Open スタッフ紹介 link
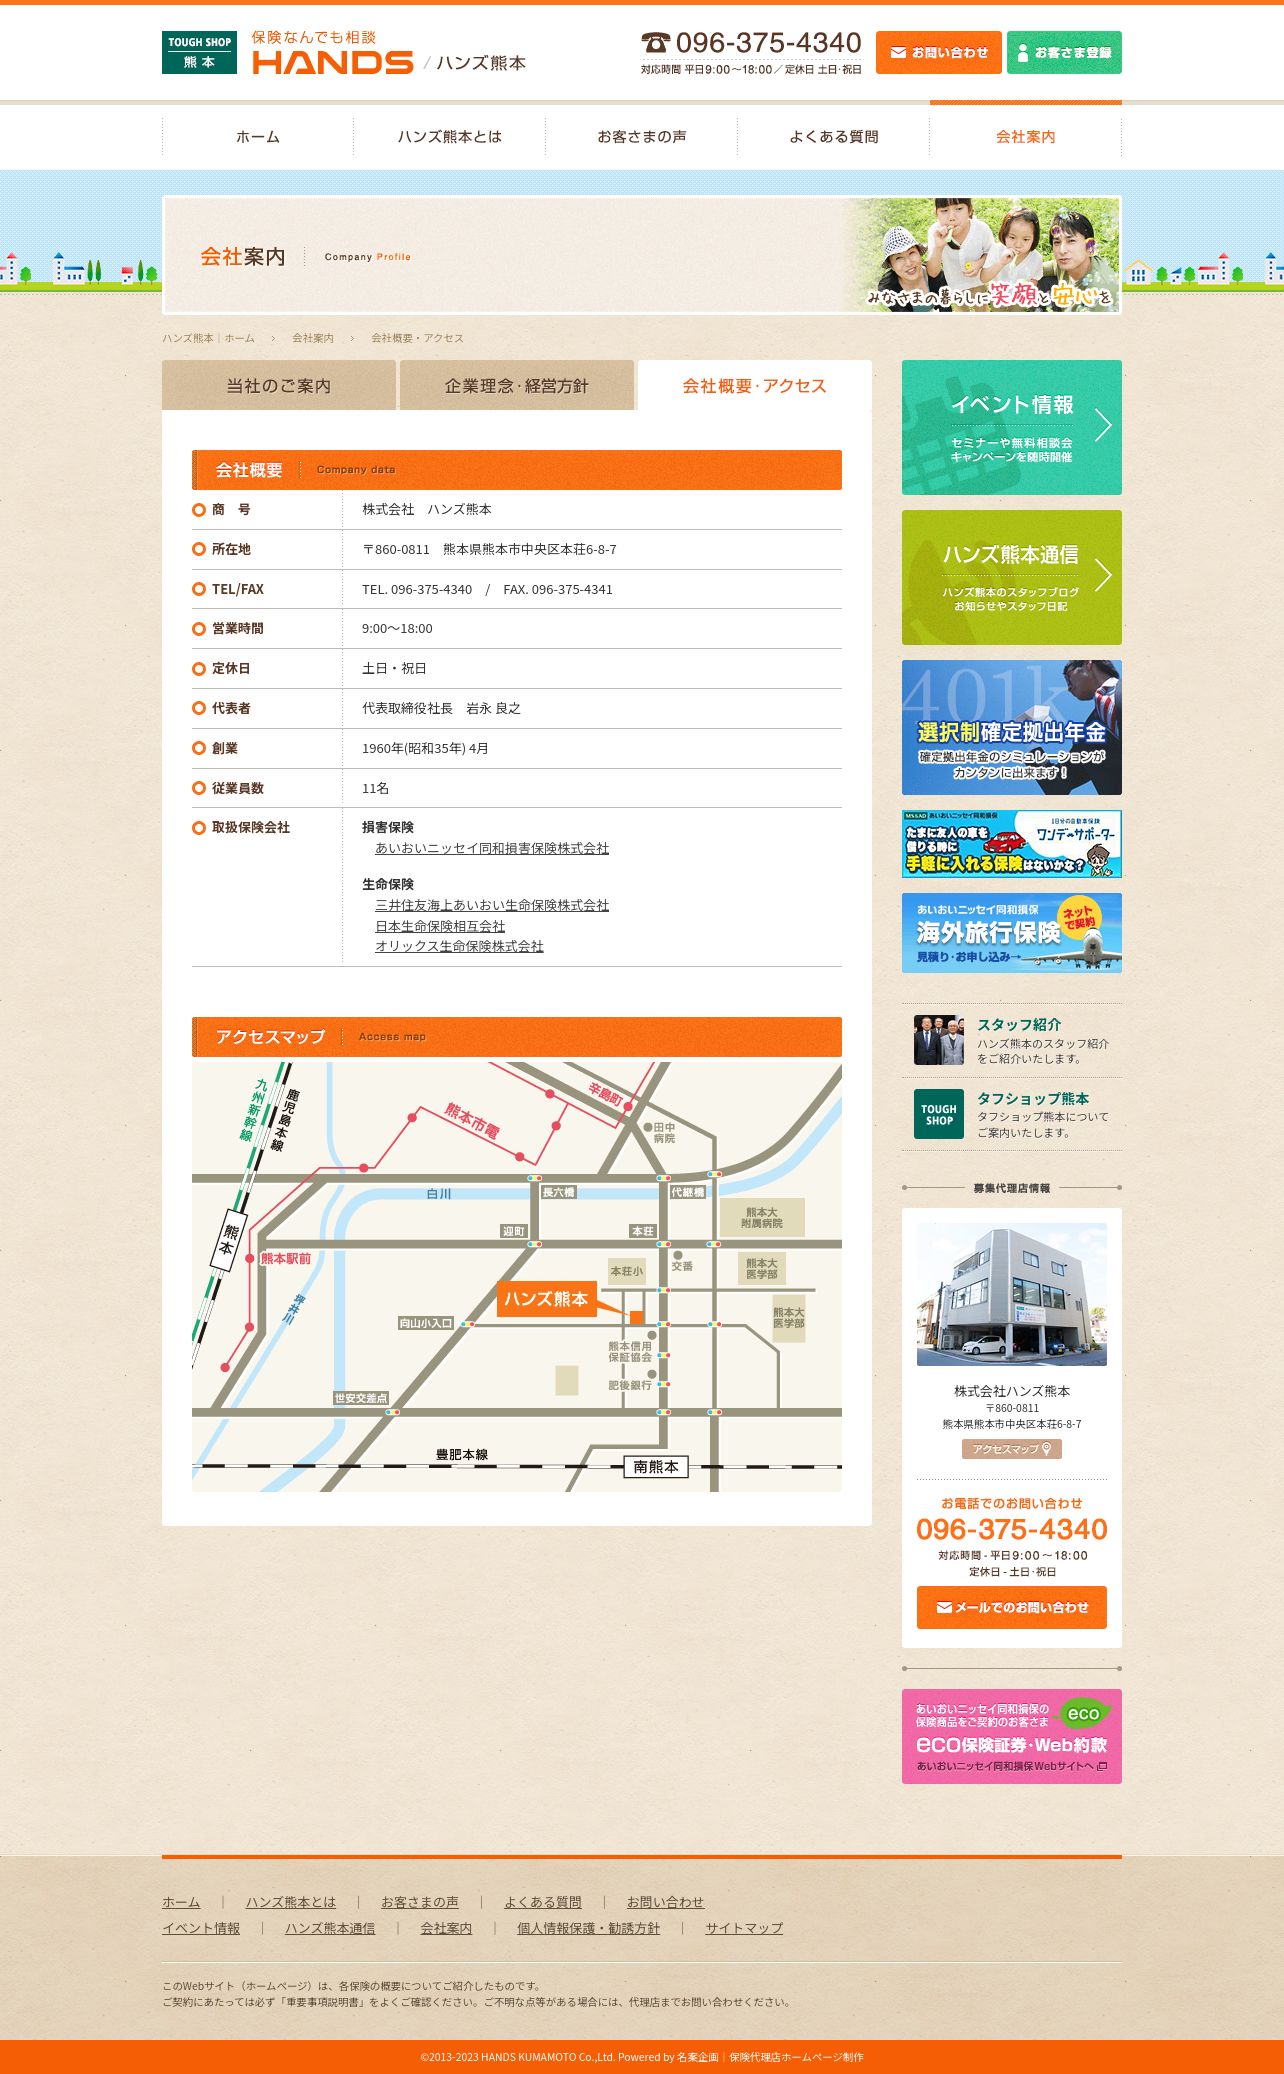The image size is (1284, 2074). tap(1019, 1024)
